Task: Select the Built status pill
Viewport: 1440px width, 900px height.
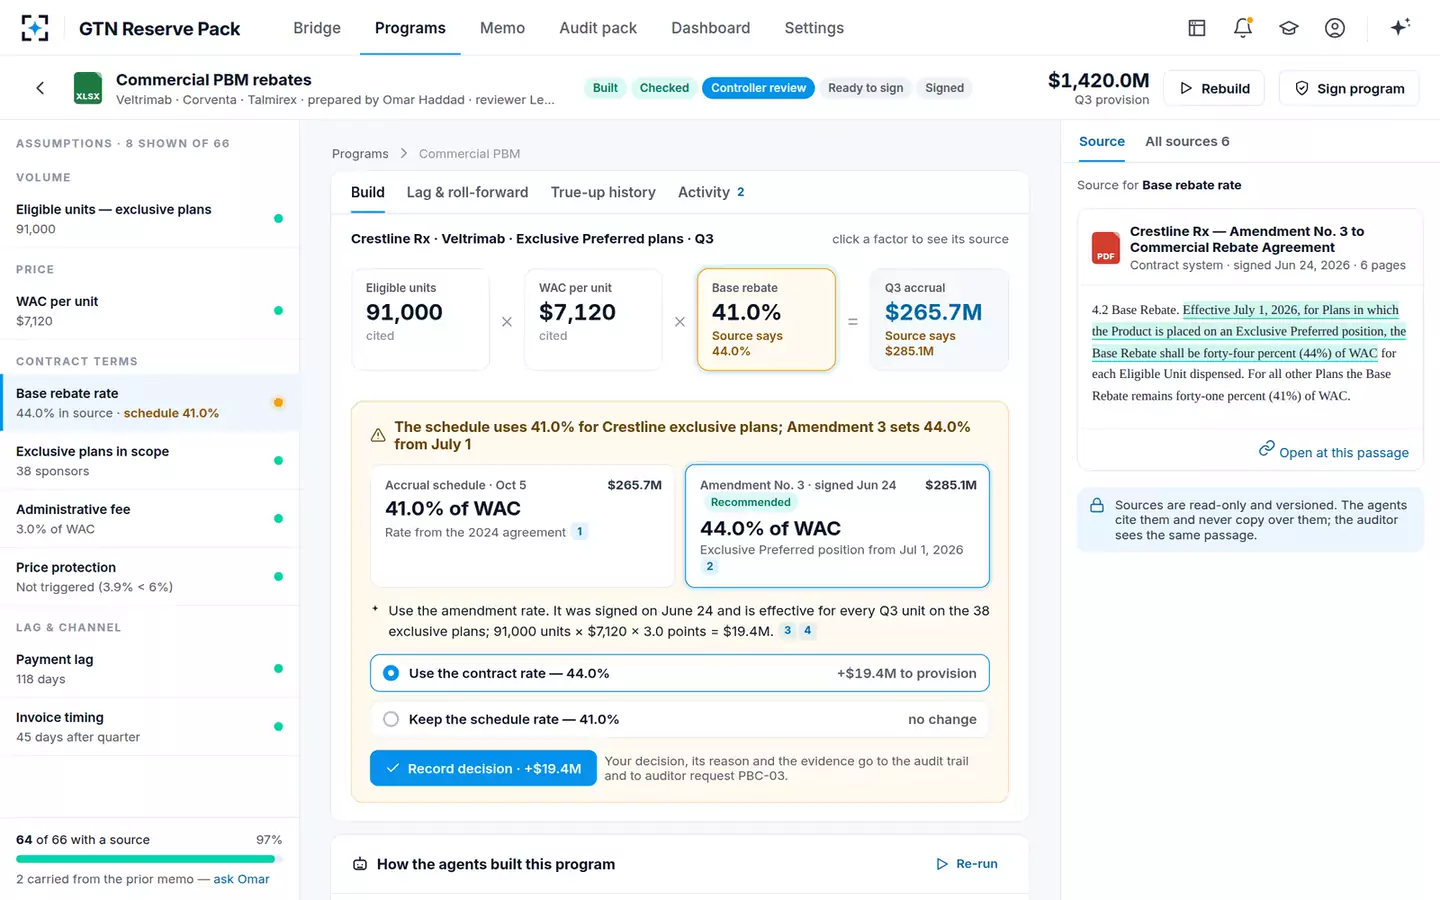Action: 605,88
